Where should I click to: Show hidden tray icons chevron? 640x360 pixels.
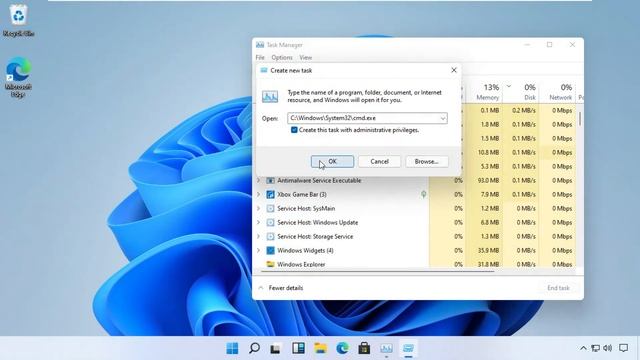(x=583, y=348)
